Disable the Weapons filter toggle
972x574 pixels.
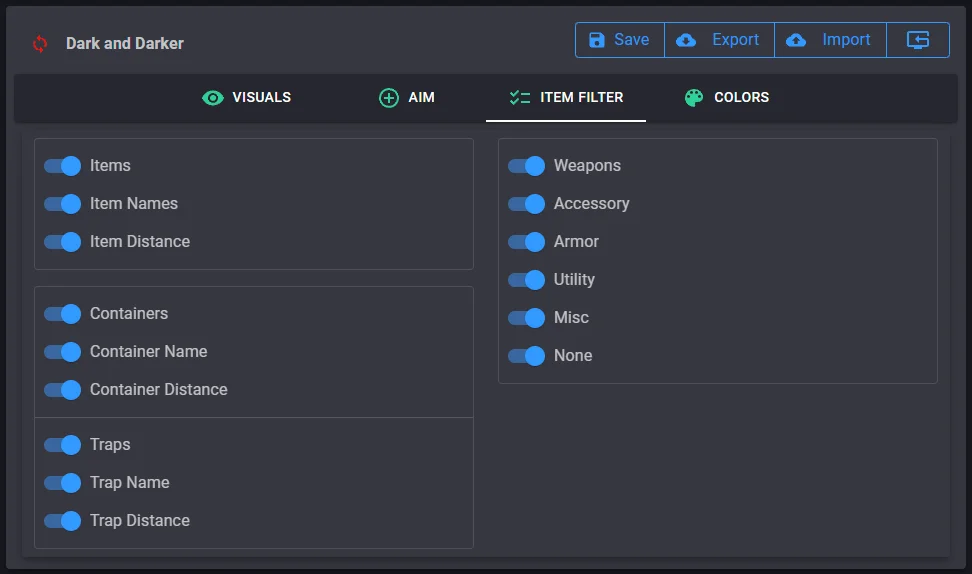click(x=526, y=166)
